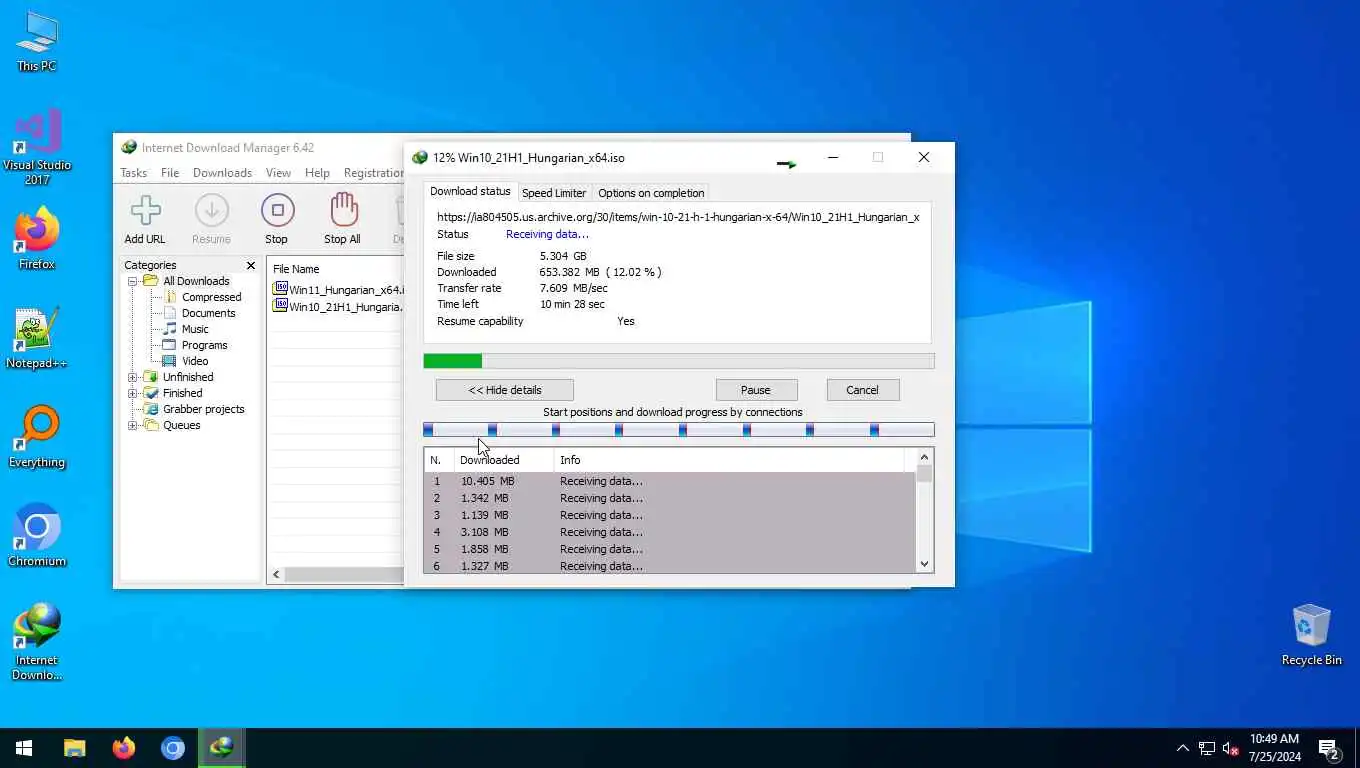Expand the Finished category
1360x768 pixels.
pos(132,393)
